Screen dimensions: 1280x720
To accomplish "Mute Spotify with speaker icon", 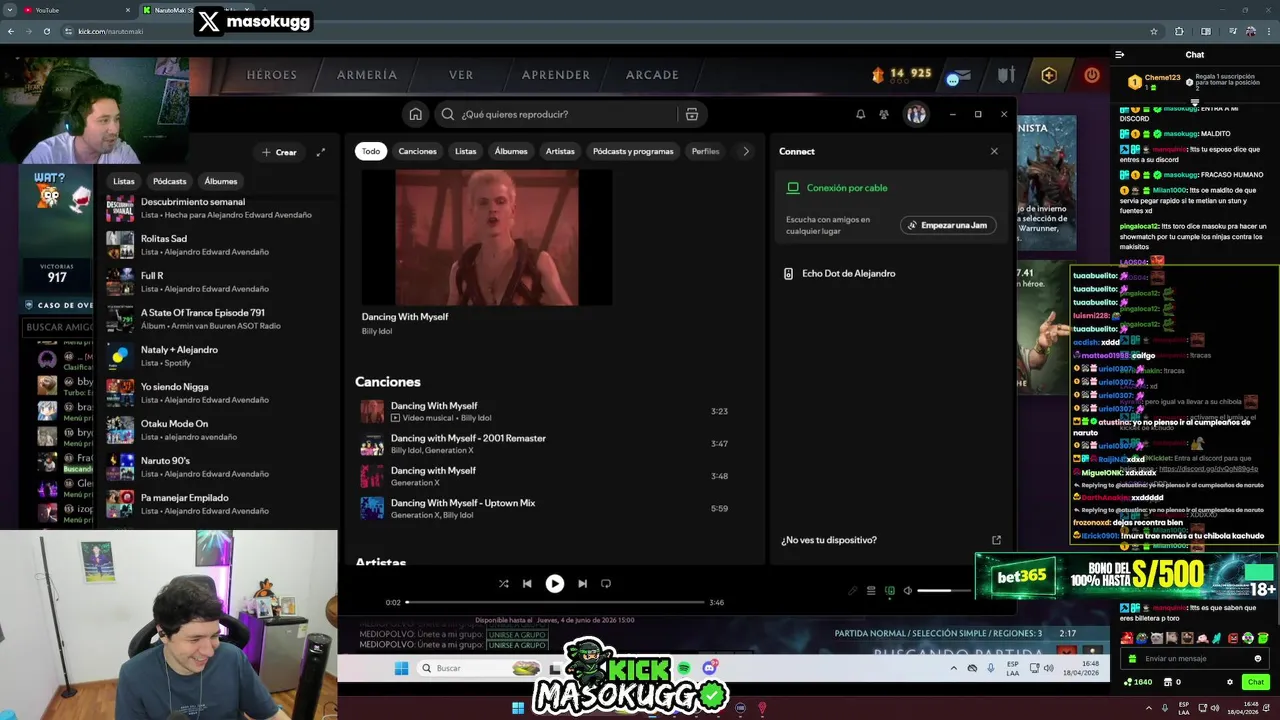I will click(908, 590).
